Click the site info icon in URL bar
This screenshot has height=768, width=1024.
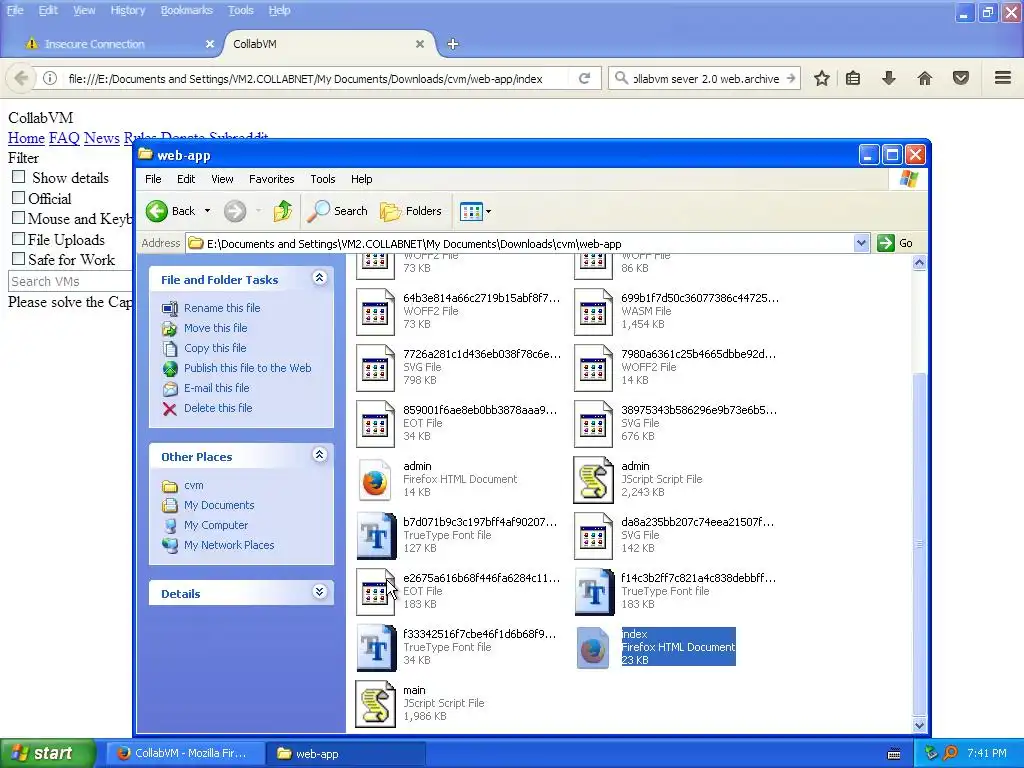coord(50,78)
